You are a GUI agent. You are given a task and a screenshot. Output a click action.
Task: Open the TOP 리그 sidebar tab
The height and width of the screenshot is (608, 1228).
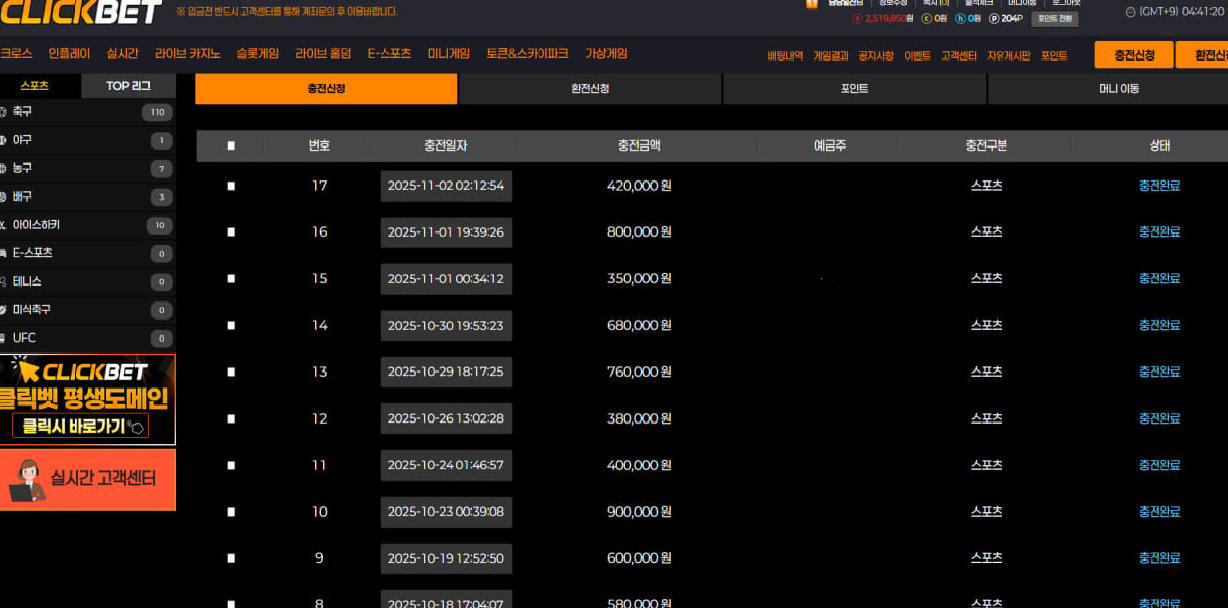coord(128,86)
